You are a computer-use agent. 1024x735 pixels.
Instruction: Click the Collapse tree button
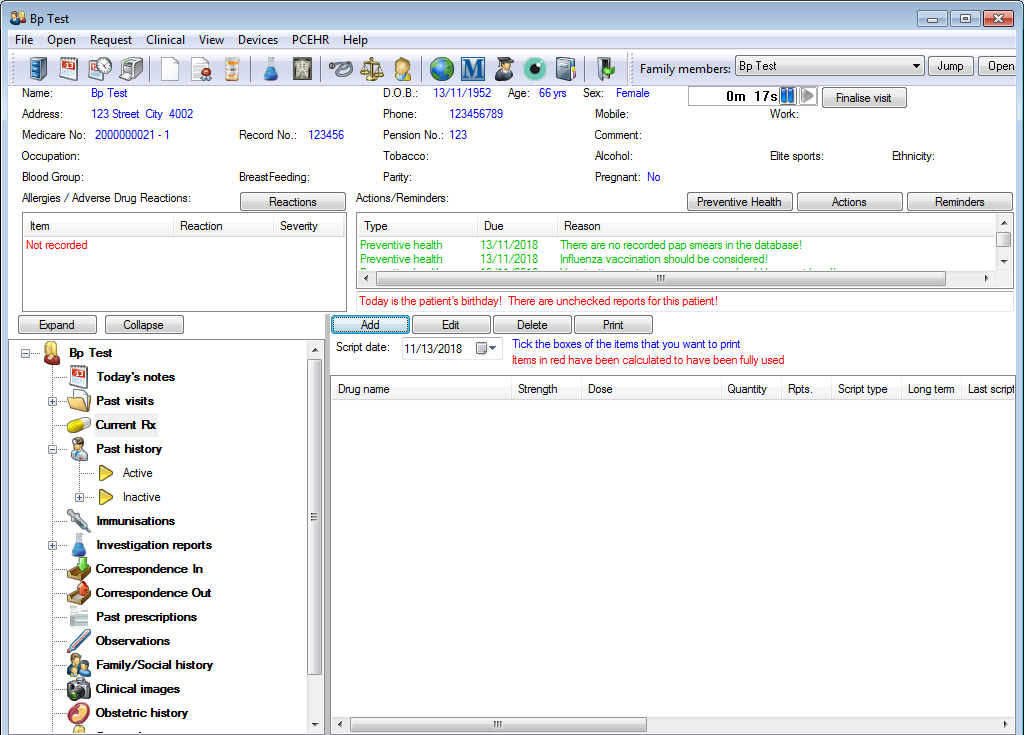tap(144, 325)
